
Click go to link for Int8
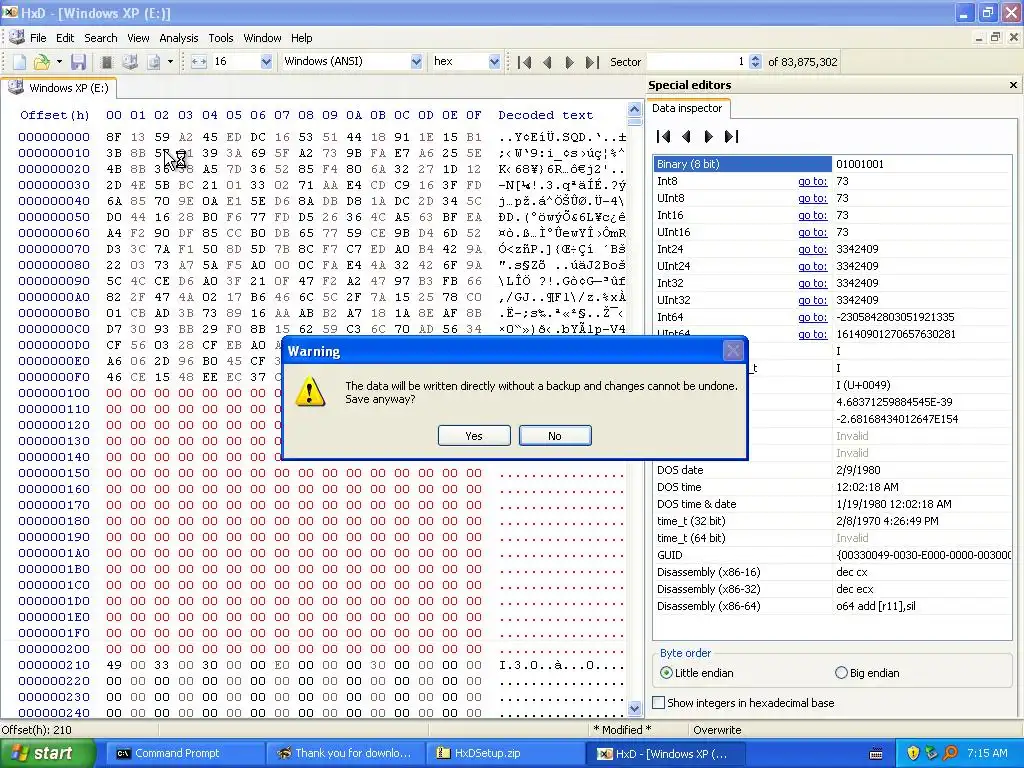pyautogui.click(x=812, y=181)
